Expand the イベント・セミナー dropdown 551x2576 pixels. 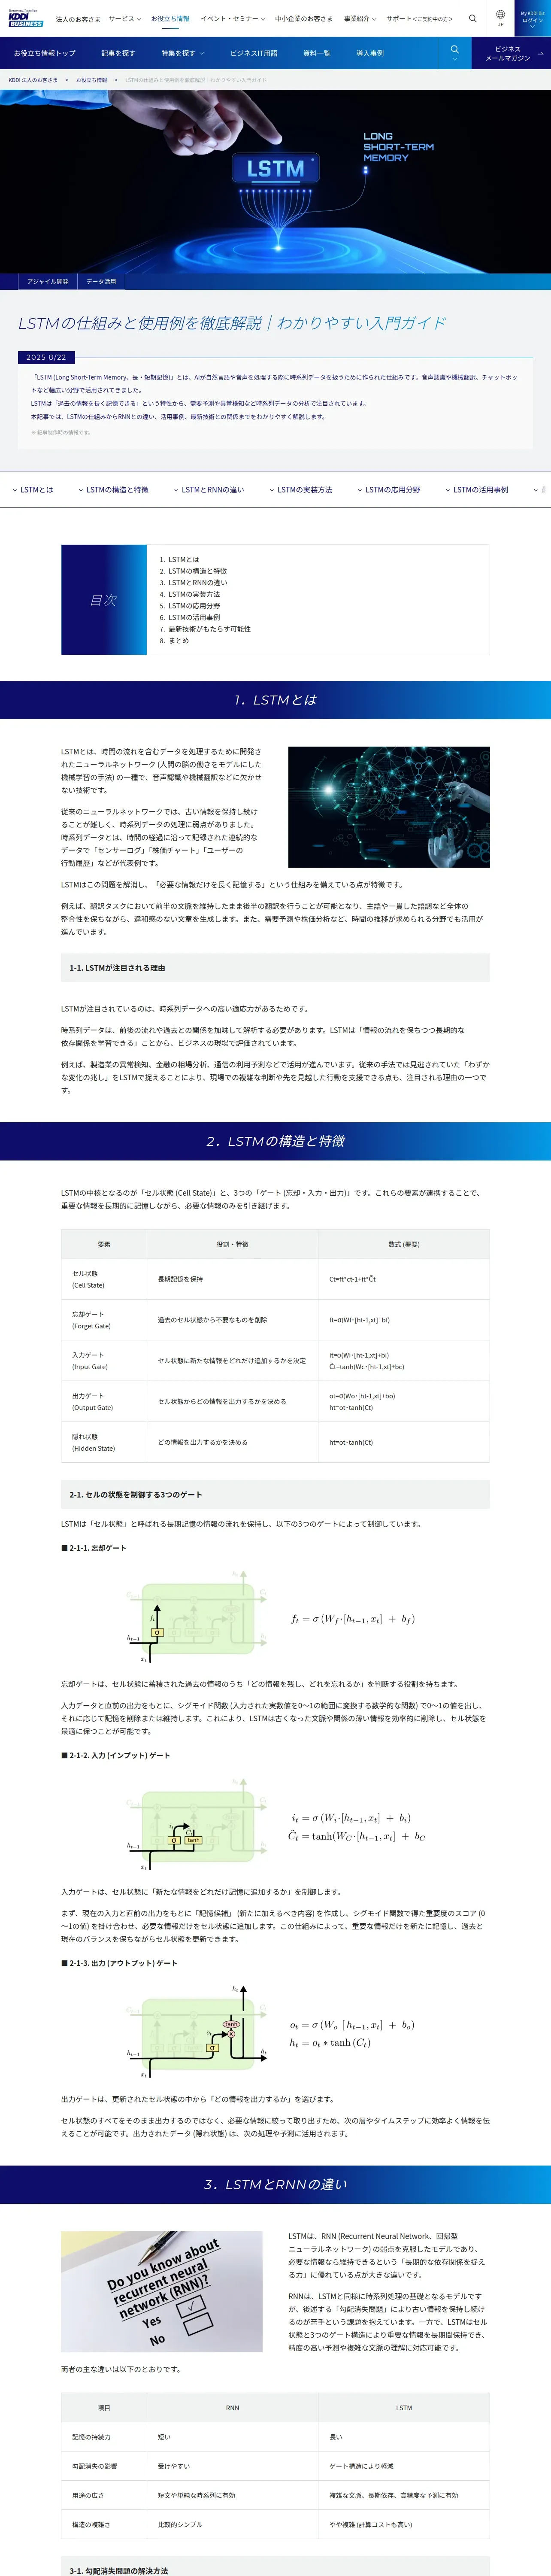click(x=232, y=19)
